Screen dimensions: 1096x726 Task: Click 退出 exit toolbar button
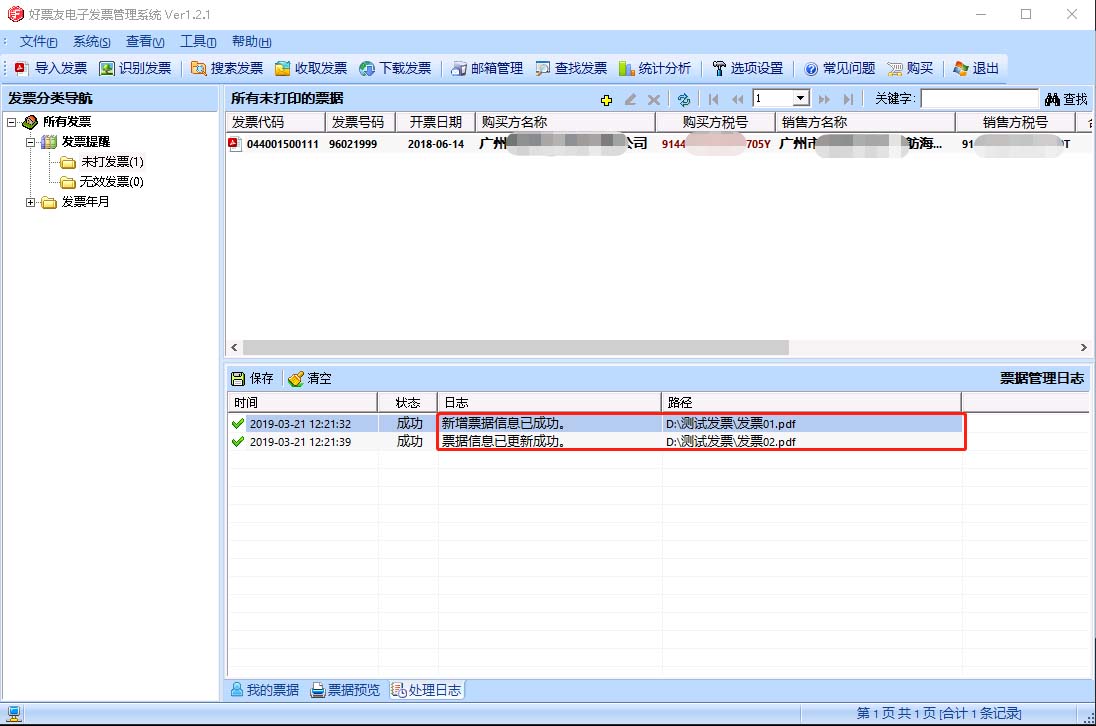click(x=976, y=68)
